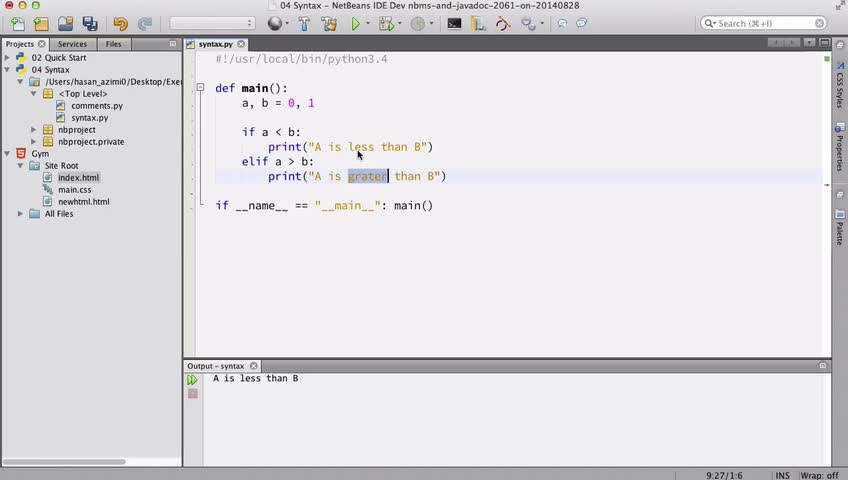
Task: Collapse the <Top Level> package node
Action: [x=34, y=94]
